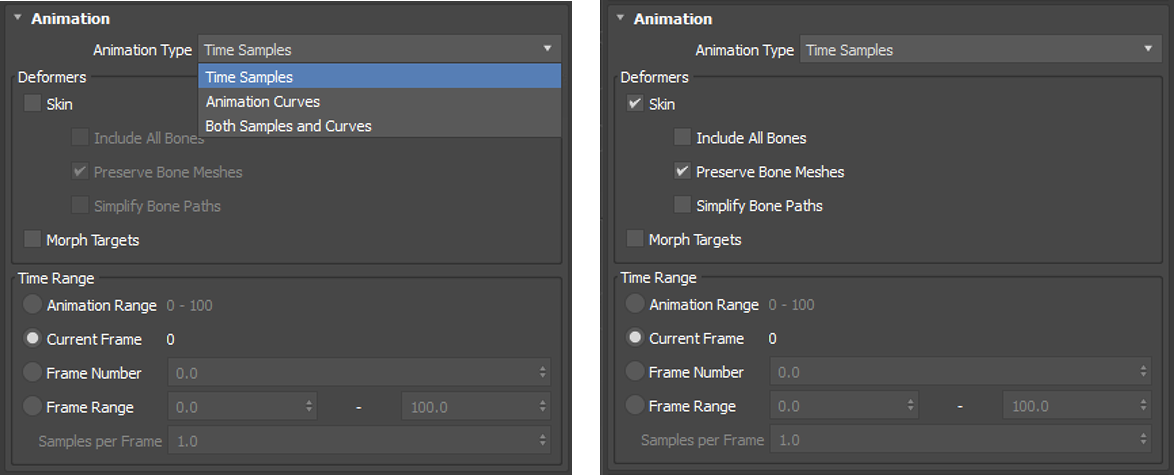The width and height of the screenshot is (1174, 475).
Task: Choose Frame Number radio in right panel
Action: pos(635,372)
